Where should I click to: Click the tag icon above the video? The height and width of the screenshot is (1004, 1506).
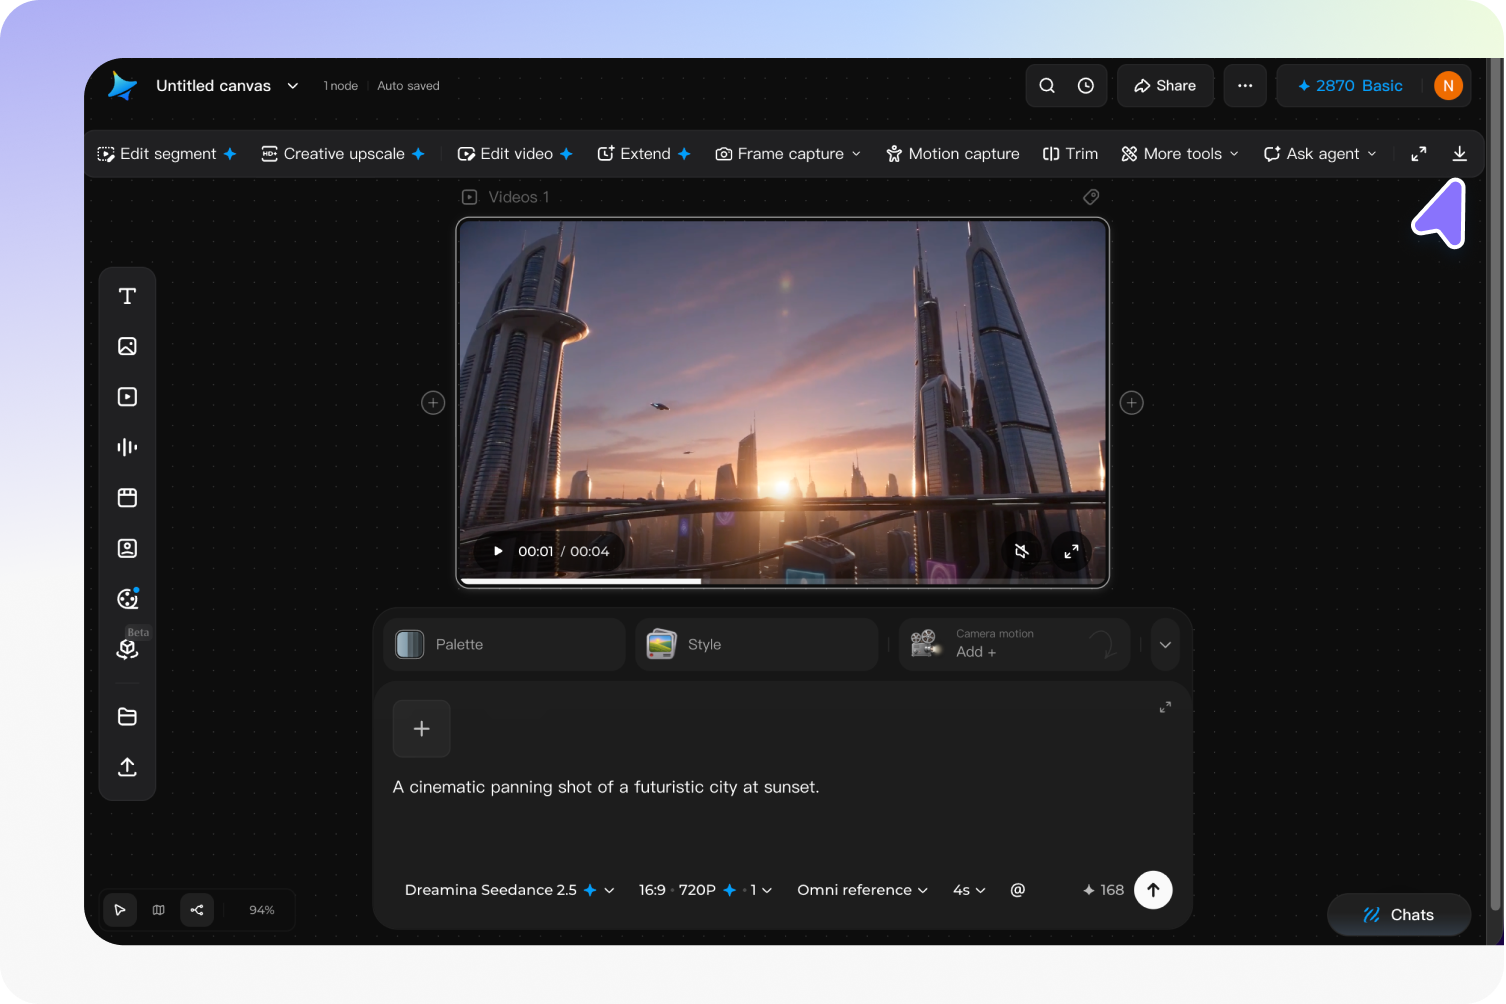(1091, 197)
